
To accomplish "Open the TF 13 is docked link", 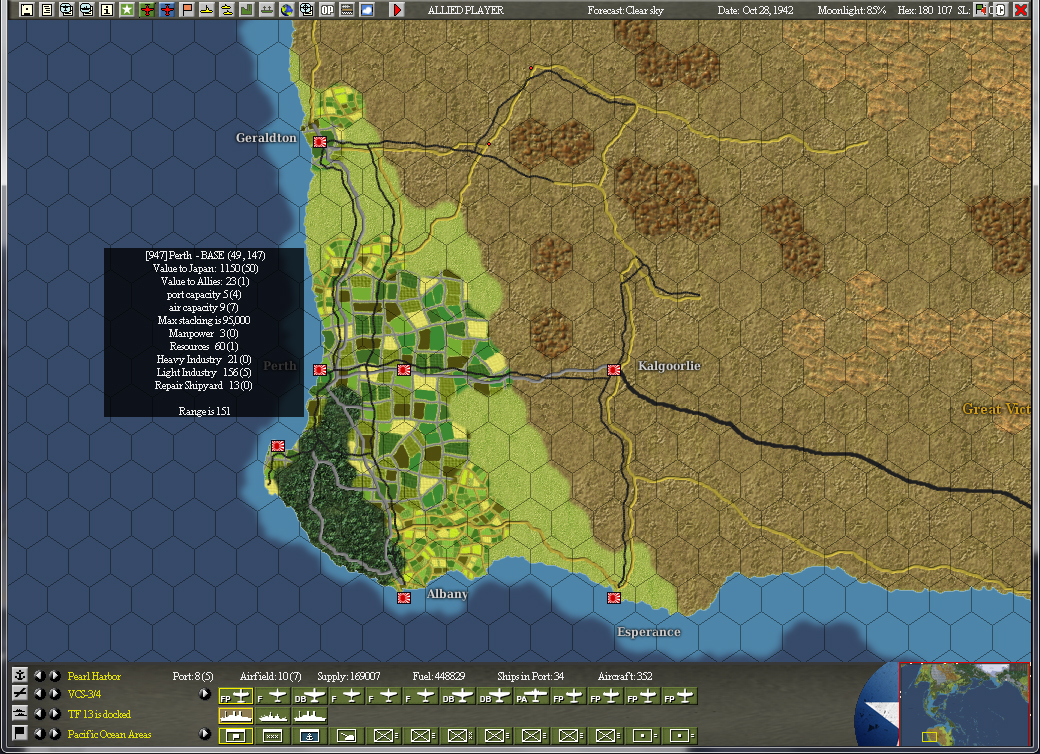I will [x=99, y=714].
